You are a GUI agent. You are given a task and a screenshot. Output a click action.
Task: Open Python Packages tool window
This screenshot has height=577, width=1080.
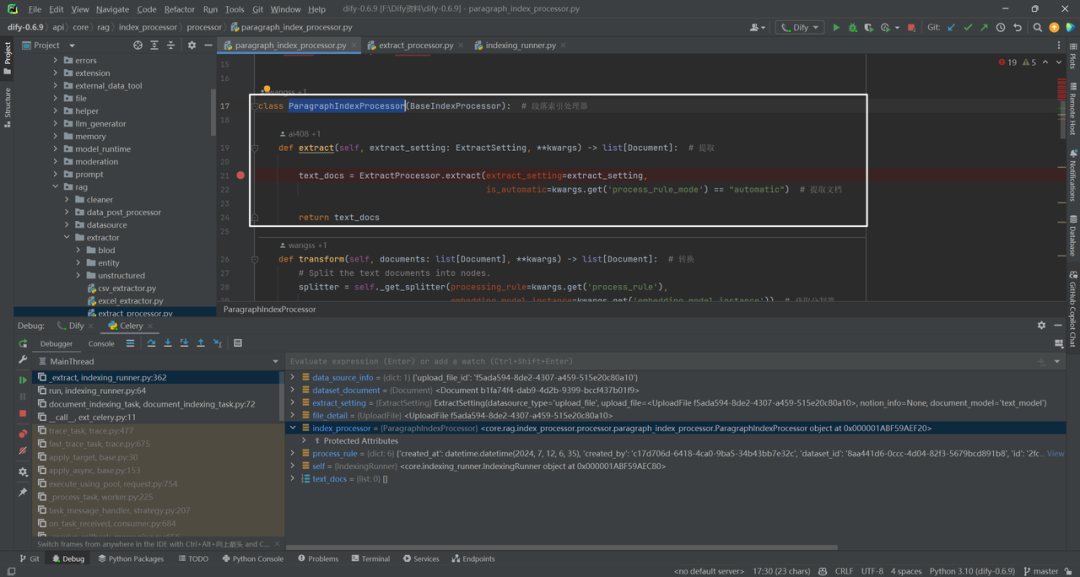pyautogui.click(x=131, y=559)
